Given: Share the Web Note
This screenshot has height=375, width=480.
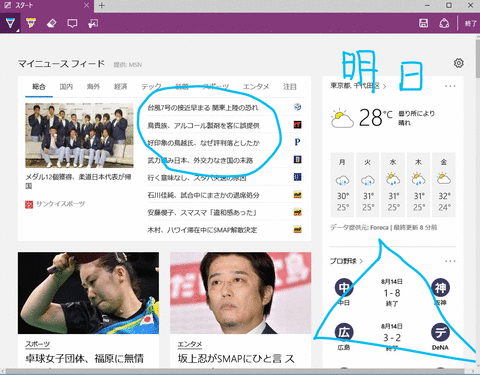Looking at the screenshot, I should tap(444, 23).
